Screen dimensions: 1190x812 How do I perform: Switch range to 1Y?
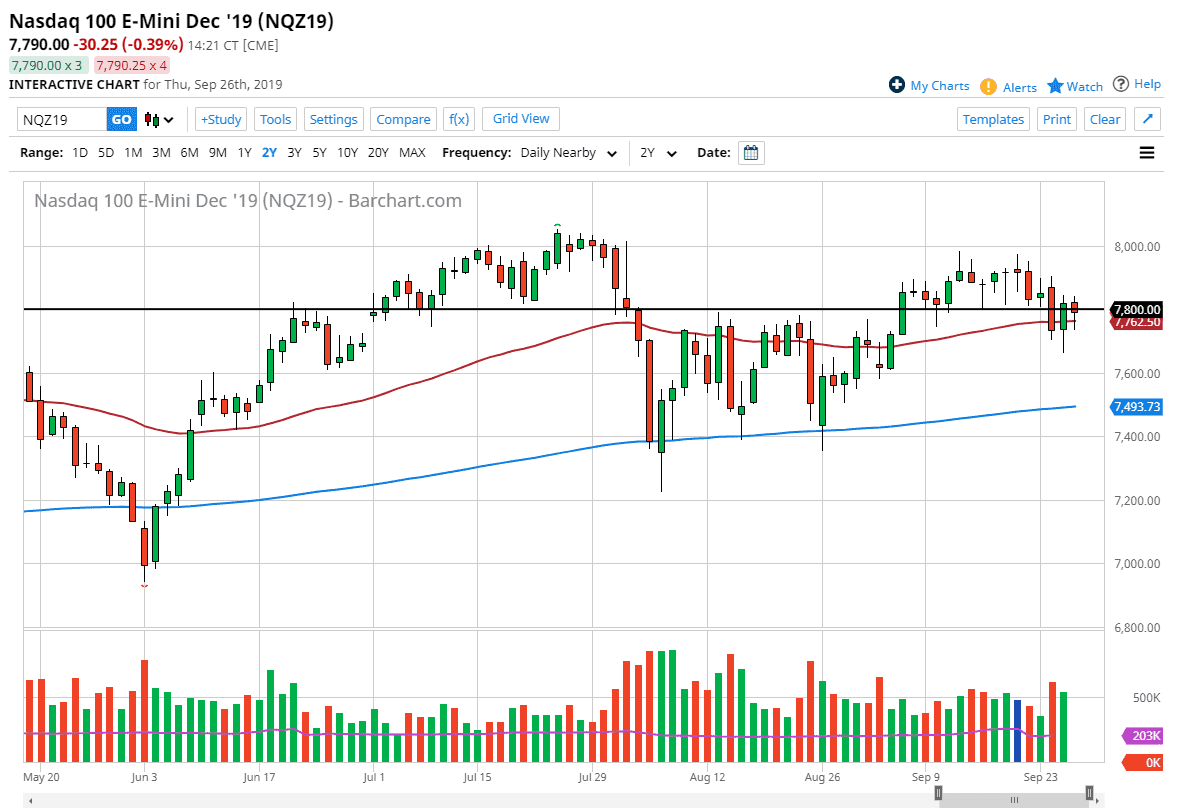(244, 153)
